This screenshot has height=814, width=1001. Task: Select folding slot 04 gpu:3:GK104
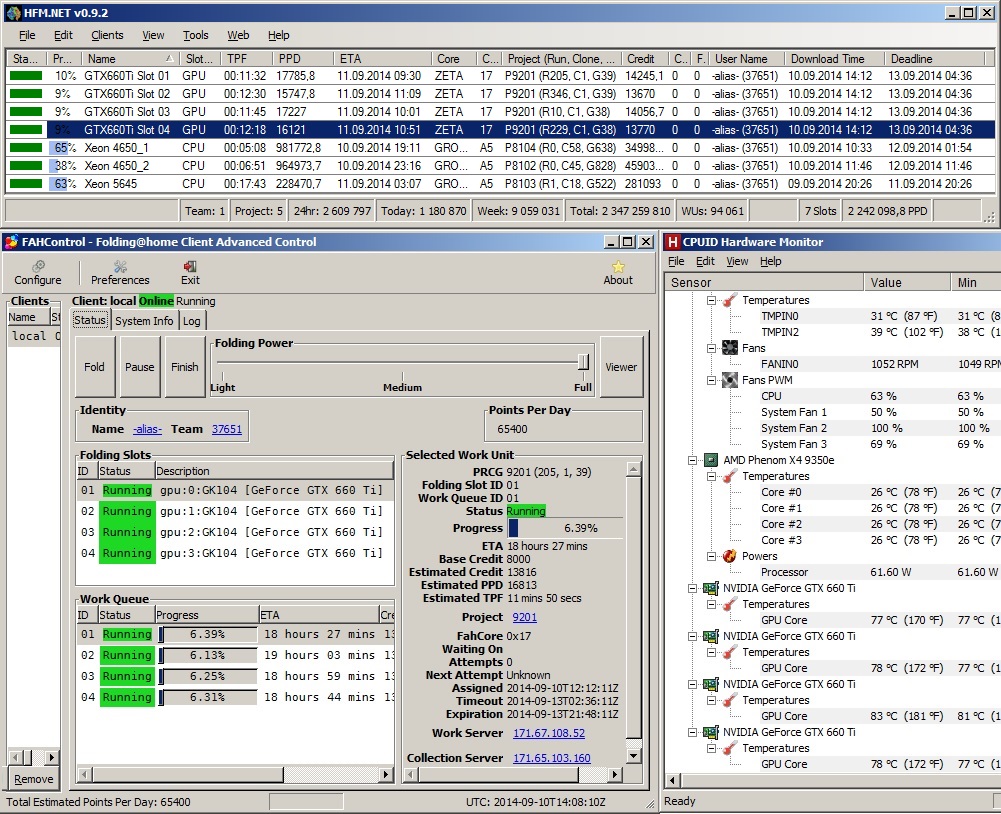(234, 554)
